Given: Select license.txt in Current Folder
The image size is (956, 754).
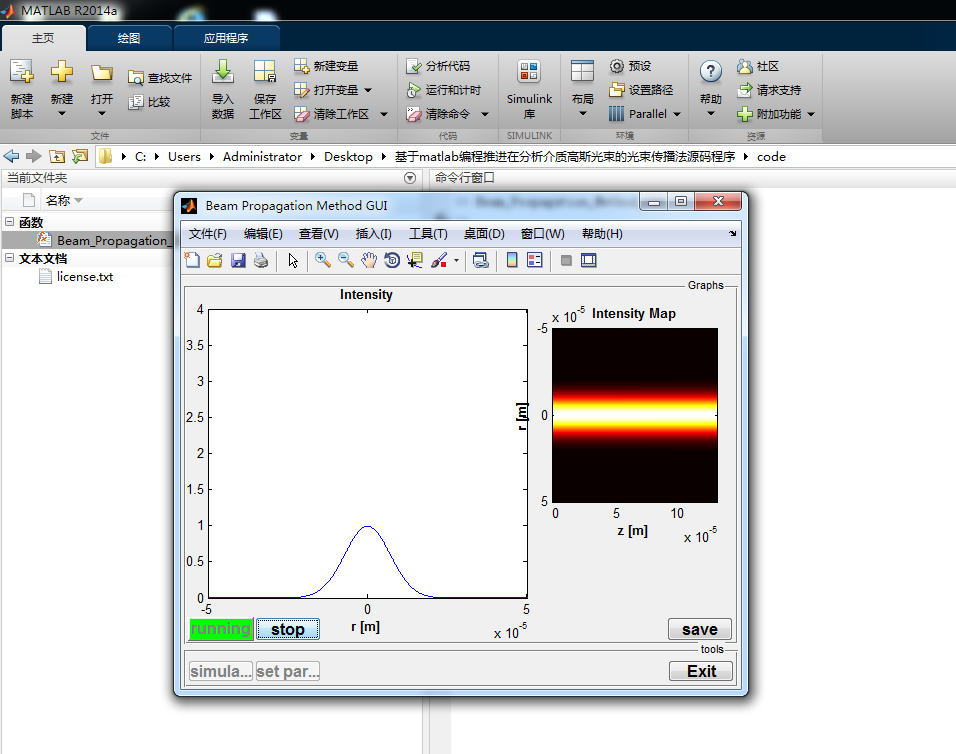Looking at the screenshot, I should (85, 277).
